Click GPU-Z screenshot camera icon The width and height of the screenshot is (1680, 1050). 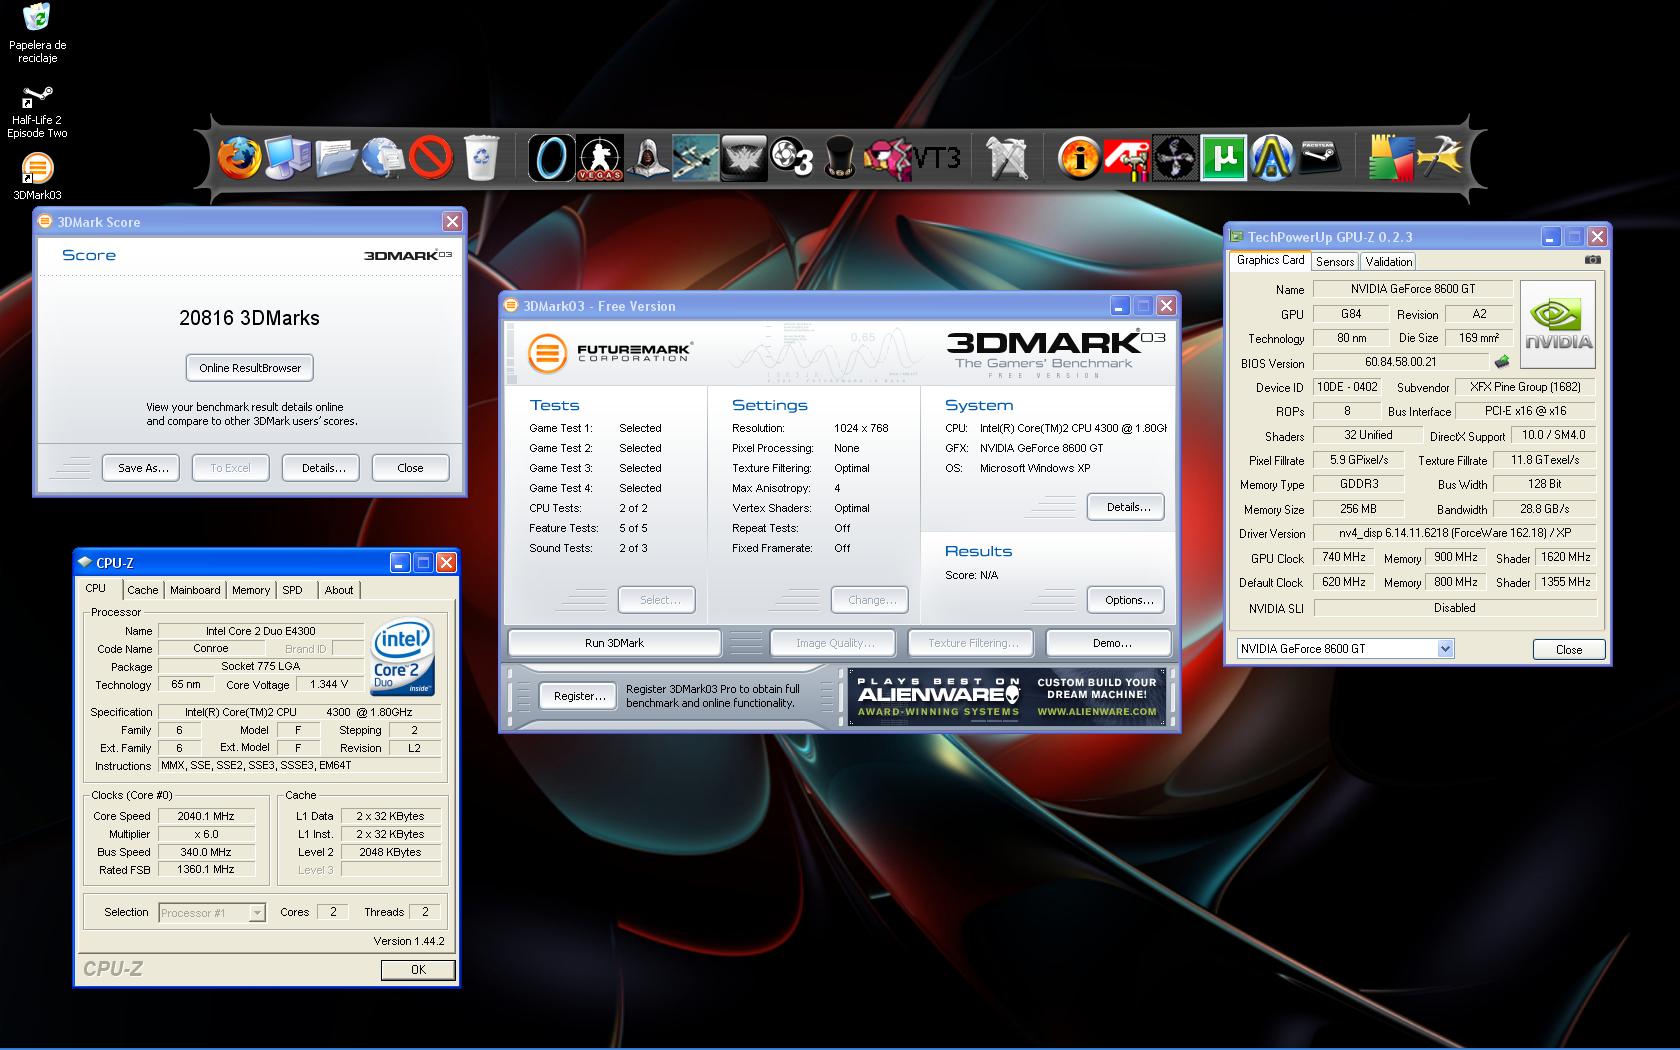[x=1593, y=260]
